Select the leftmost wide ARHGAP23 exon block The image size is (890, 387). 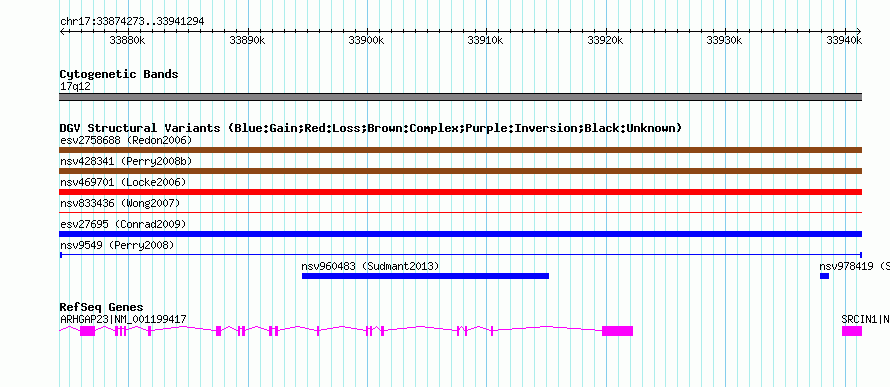87,331
